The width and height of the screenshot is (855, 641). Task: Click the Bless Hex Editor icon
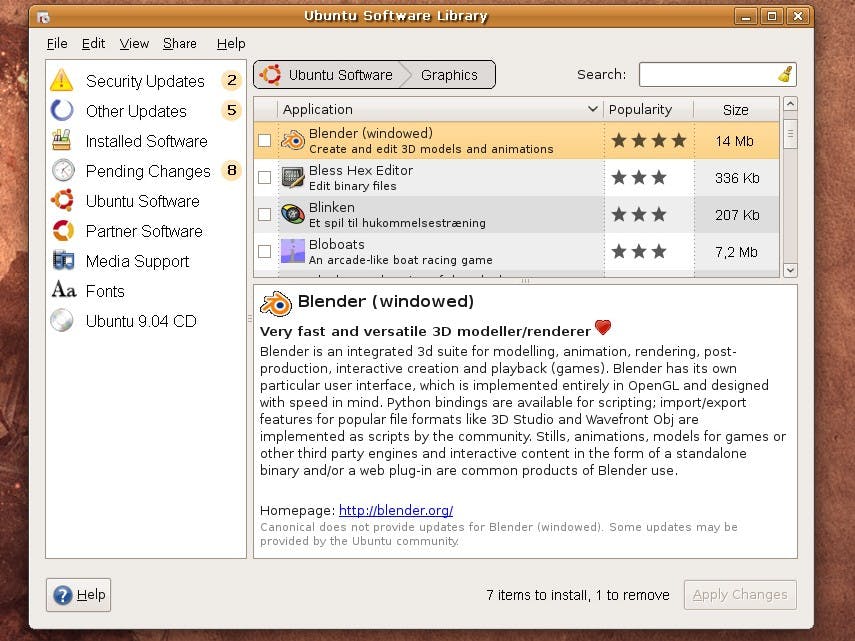tap(292, 178)
